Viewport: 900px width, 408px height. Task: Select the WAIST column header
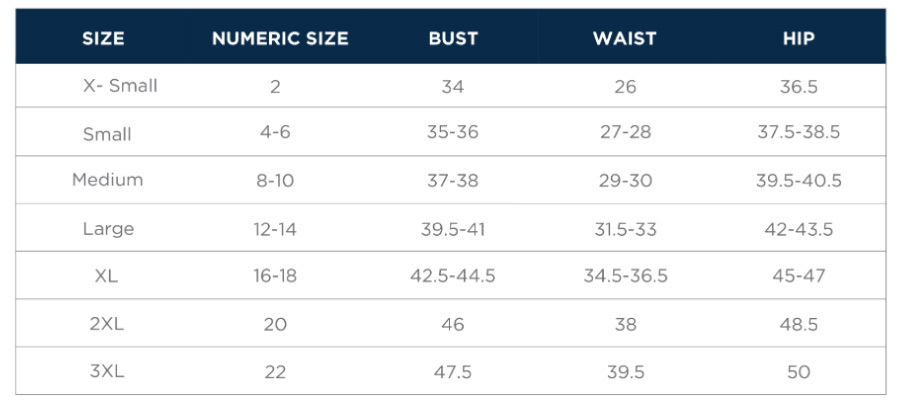tap(624, 39)
